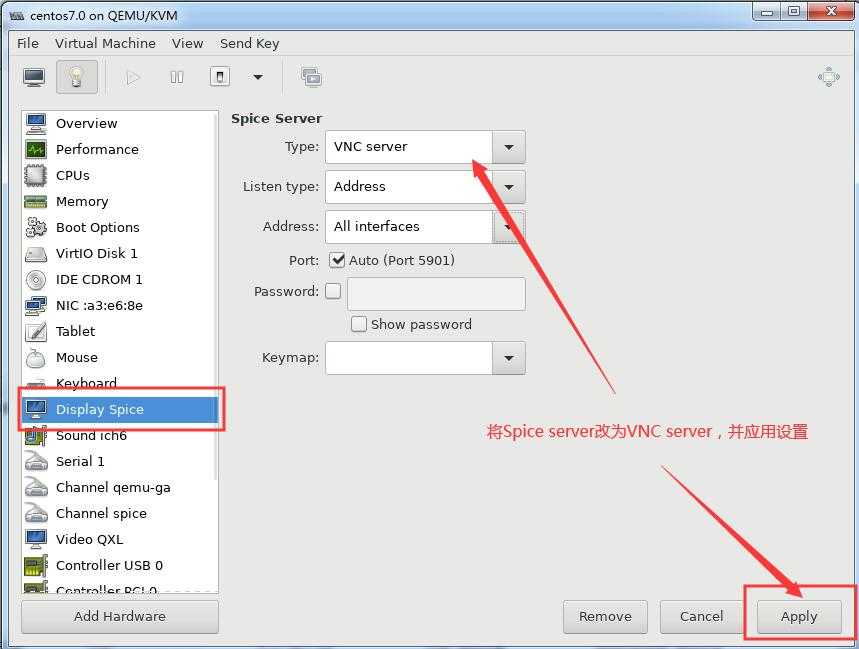Click the CPUs chip icon
859x649 pixels.
point(36,175)
